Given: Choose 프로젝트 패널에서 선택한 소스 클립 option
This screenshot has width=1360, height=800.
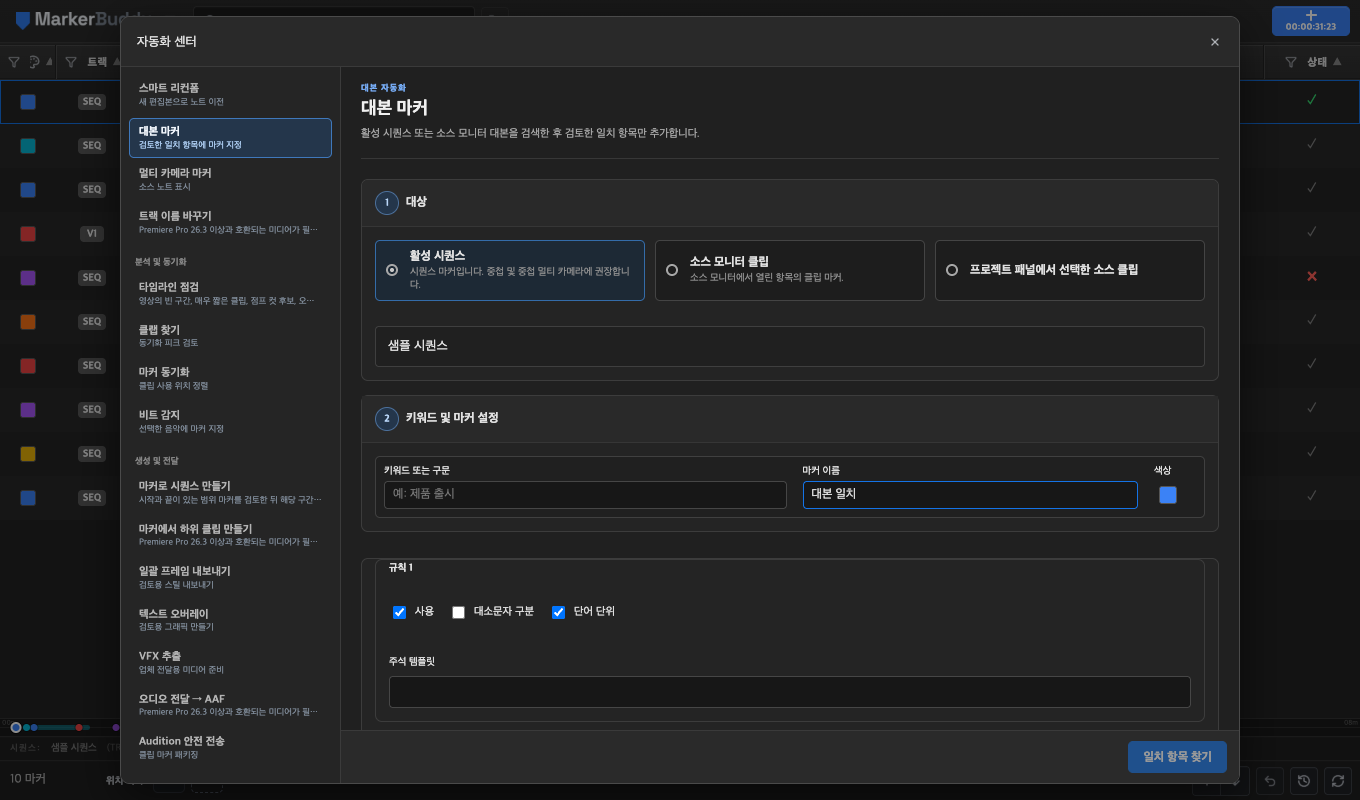Looking at the screenshot, I should pyautogui.click(x=1070, y=270).
